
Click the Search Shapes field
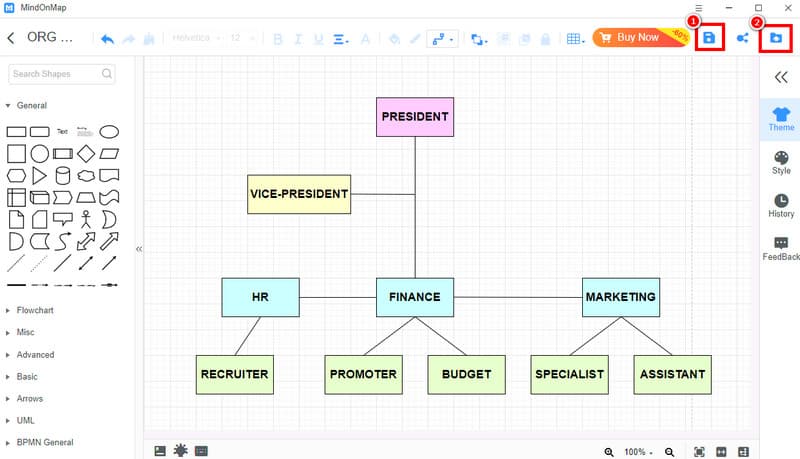(x=61, y=74)
